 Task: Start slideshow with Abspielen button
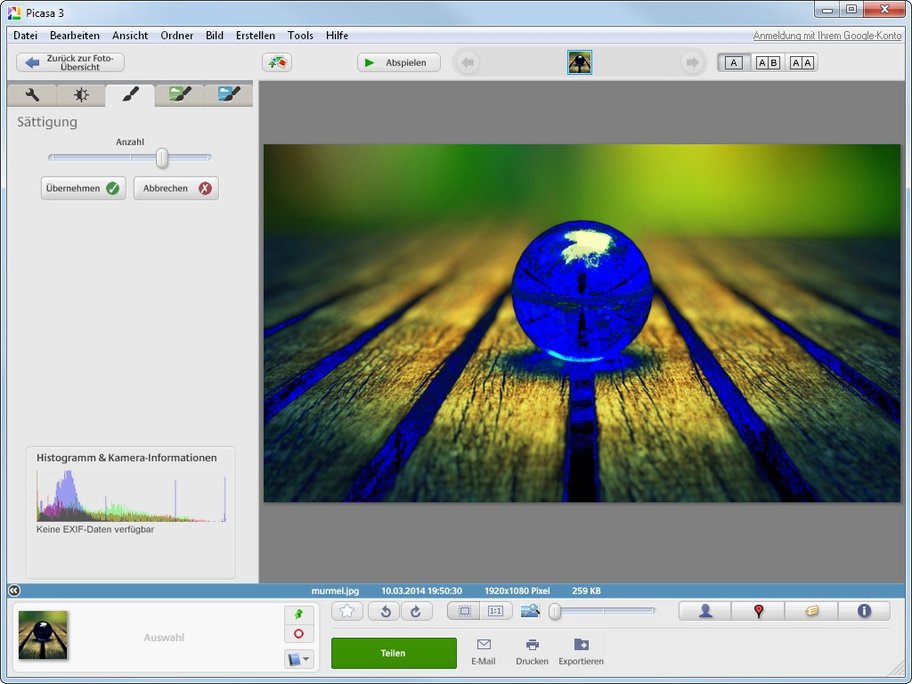pyautogui.click(x=398, y=62)
